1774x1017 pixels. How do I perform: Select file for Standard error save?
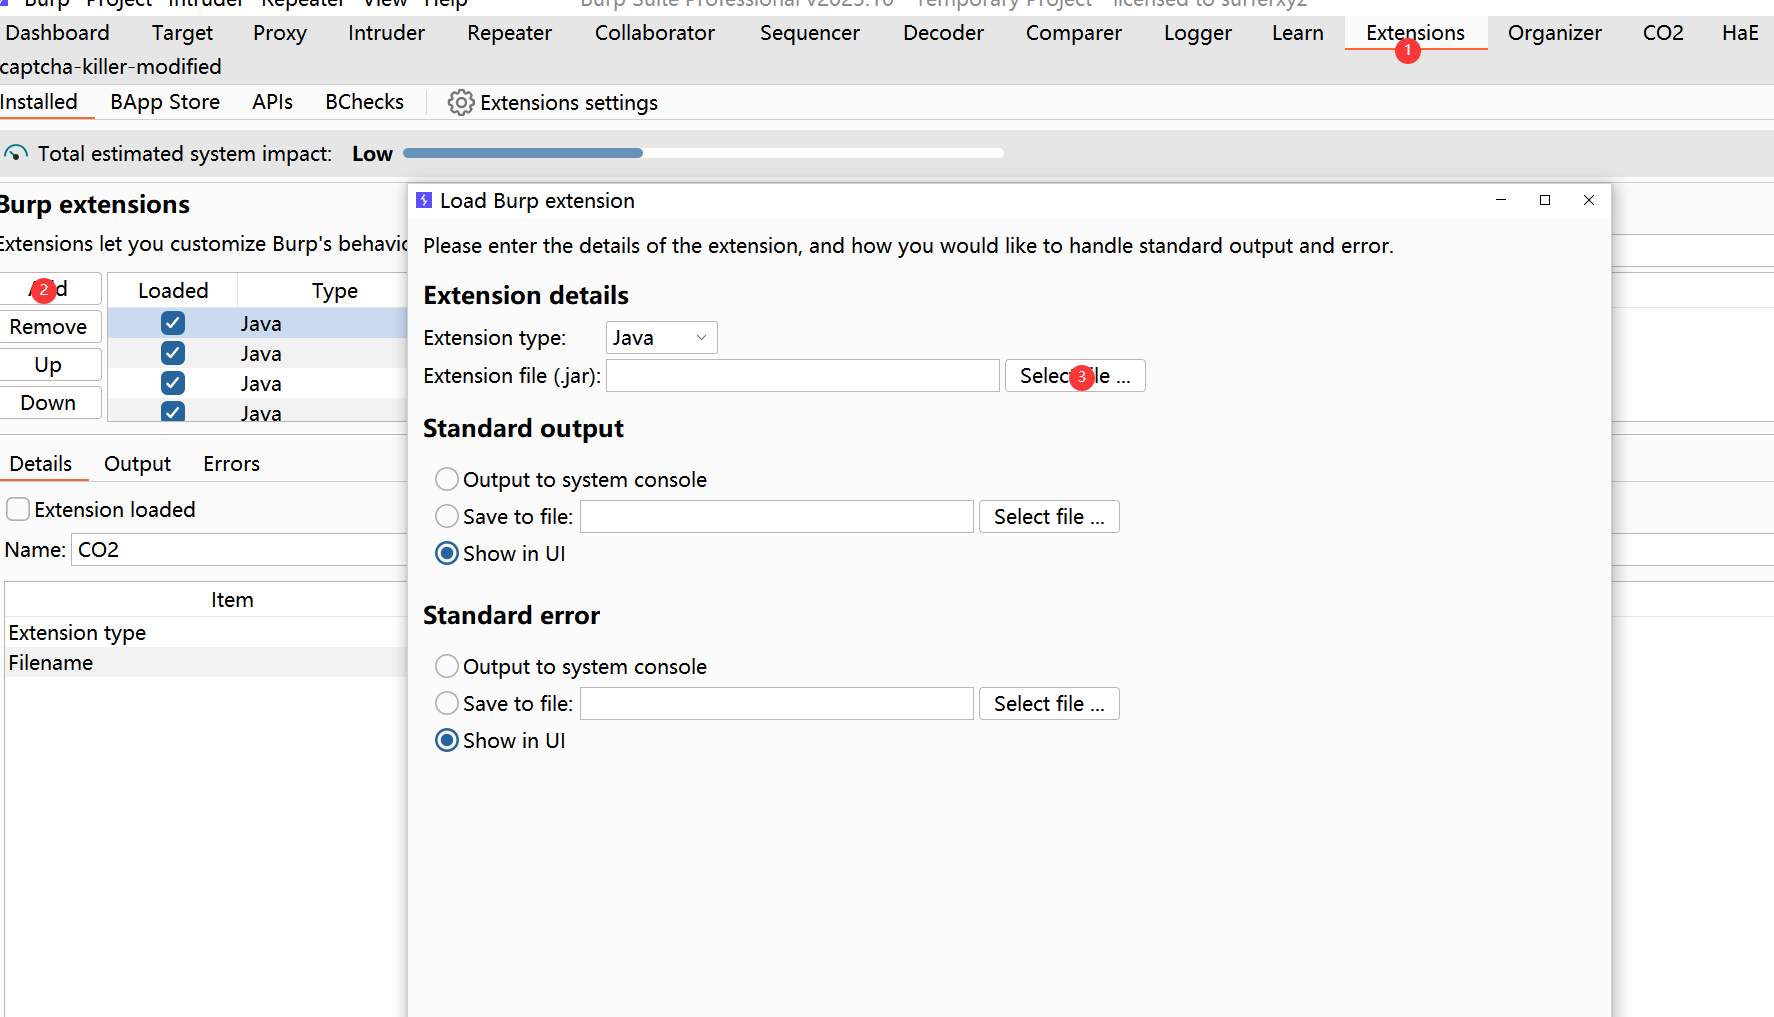[1049, 704]
